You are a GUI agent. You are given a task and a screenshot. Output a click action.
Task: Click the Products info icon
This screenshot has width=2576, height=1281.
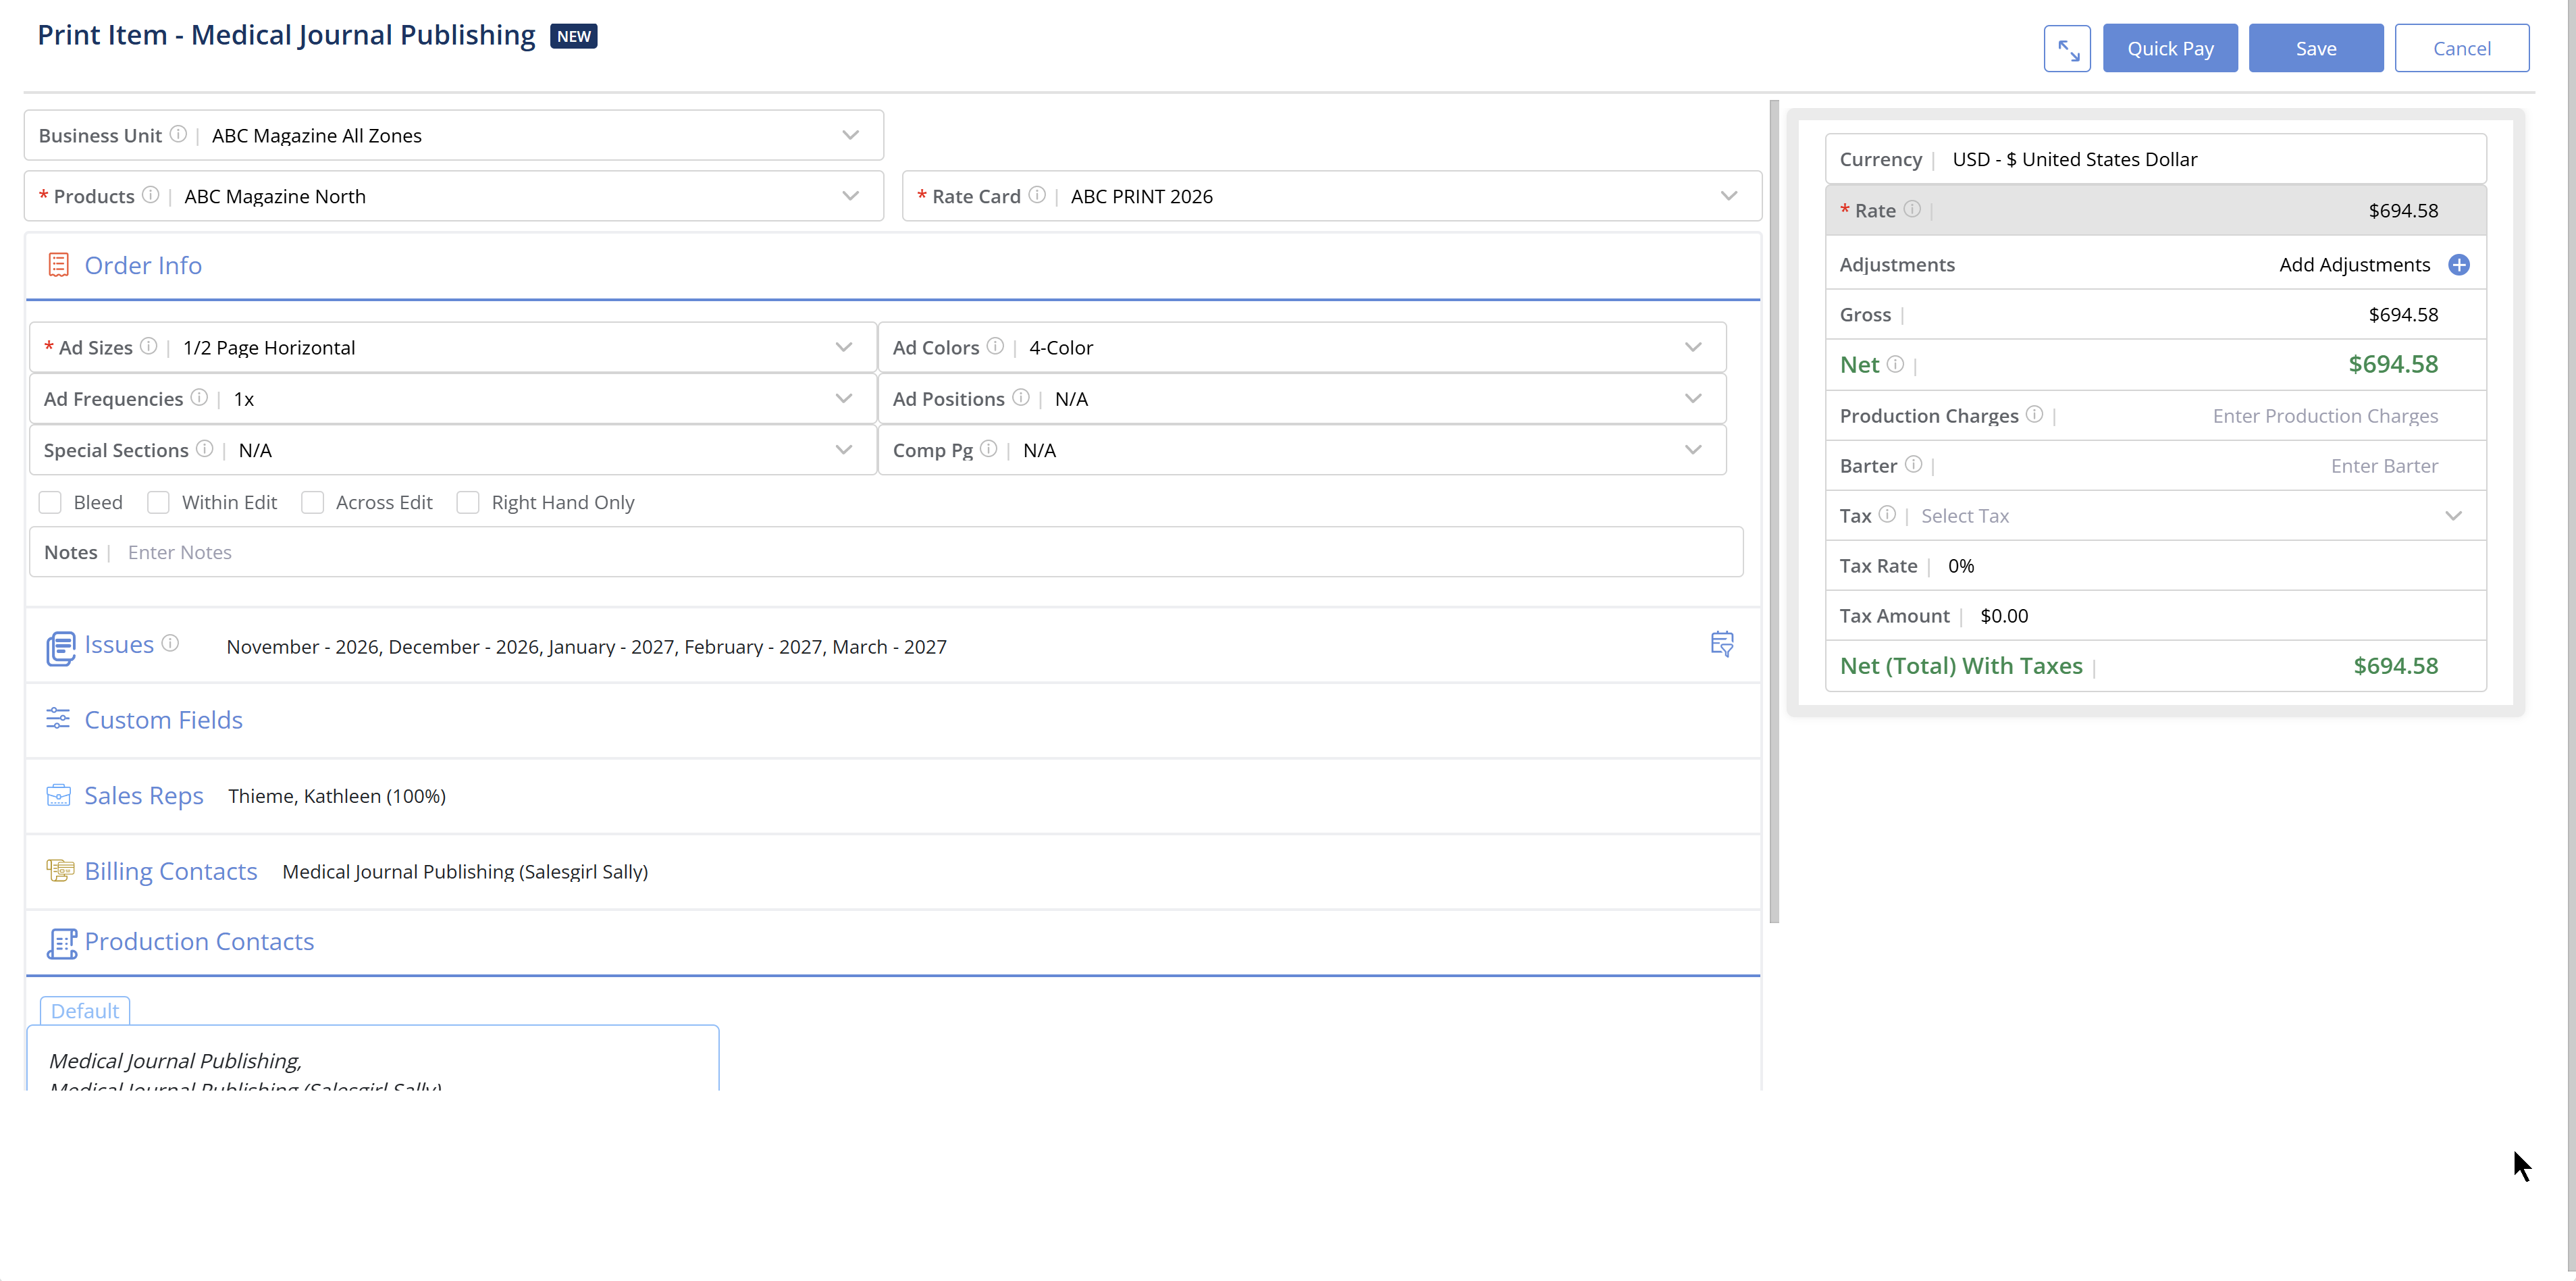(x=150, y=195)
